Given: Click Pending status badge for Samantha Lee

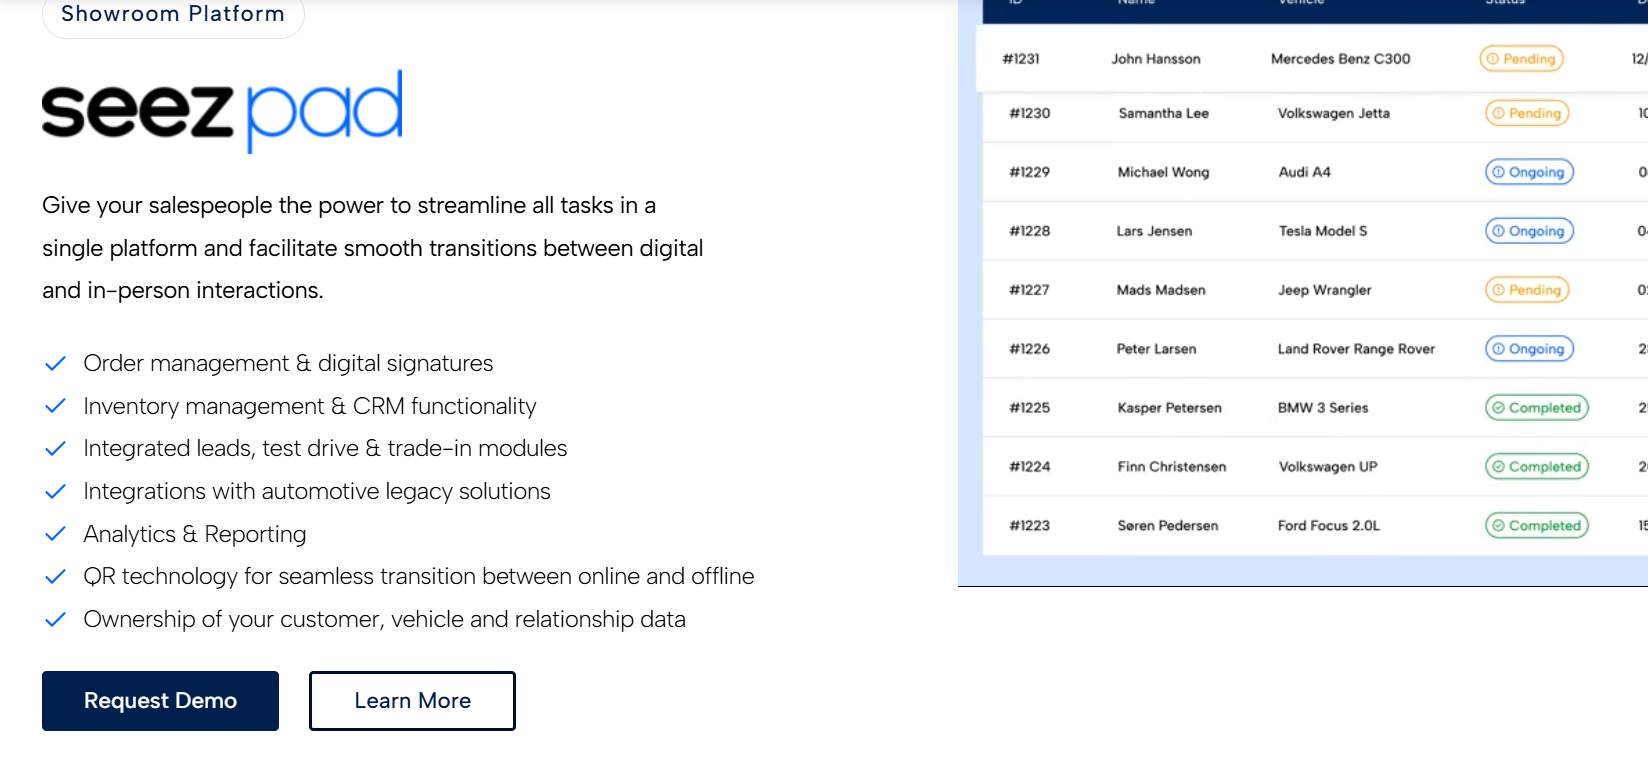Looking at the screenshot, I should click(x=1527, y=113).
